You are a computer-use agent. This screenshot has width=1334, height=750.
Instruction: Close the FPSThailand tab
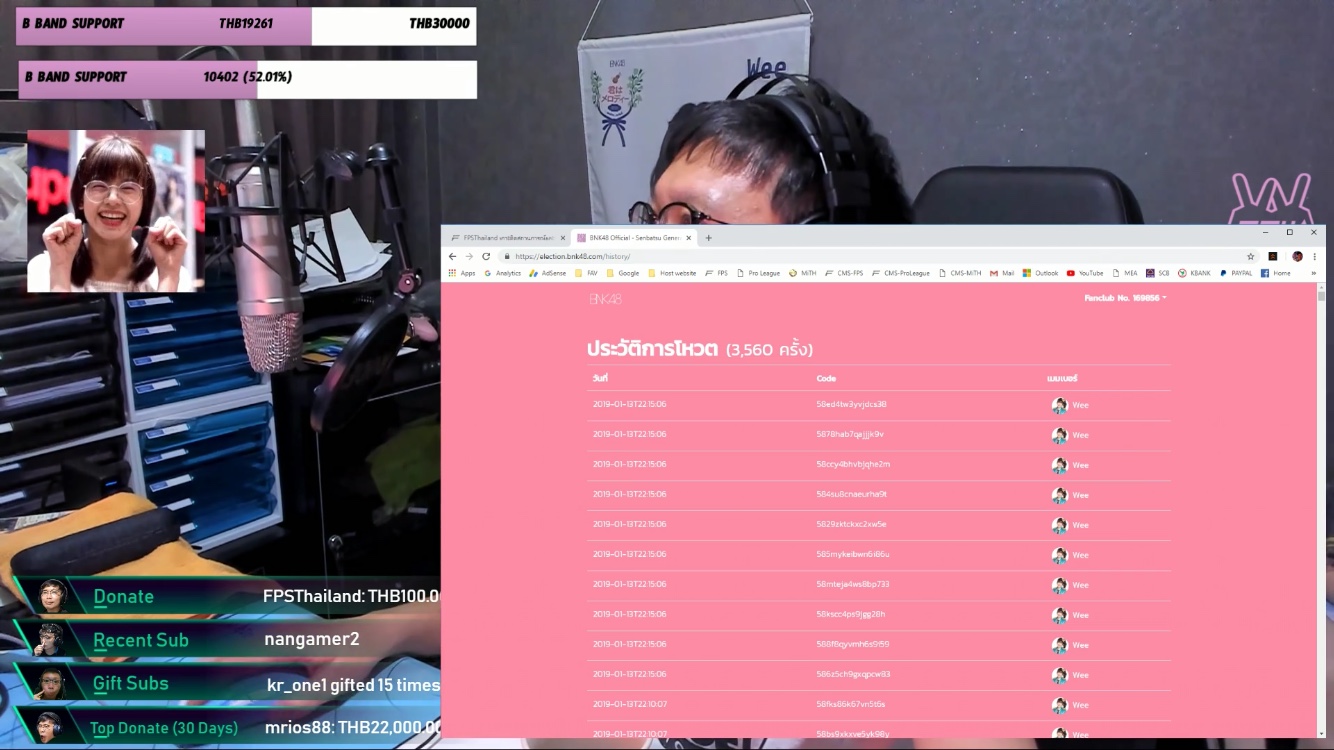click(563, 238)
